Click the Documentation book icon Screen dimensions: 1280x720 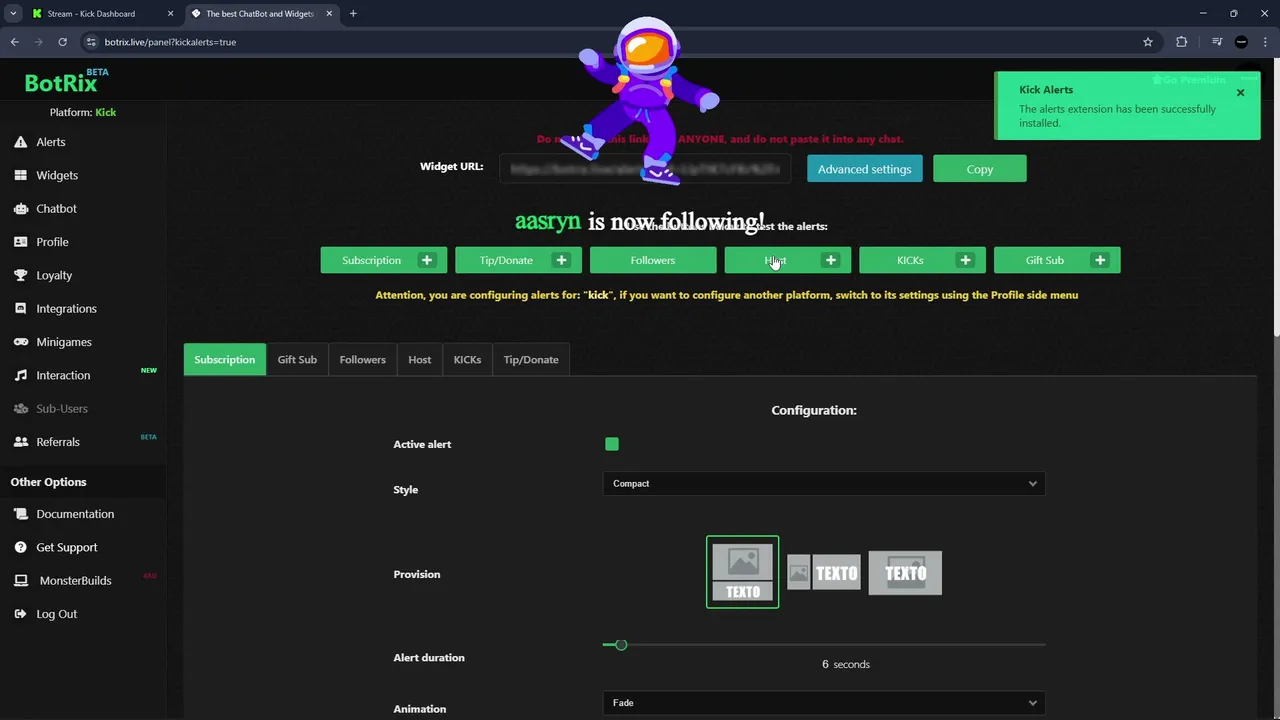[20, 514]
